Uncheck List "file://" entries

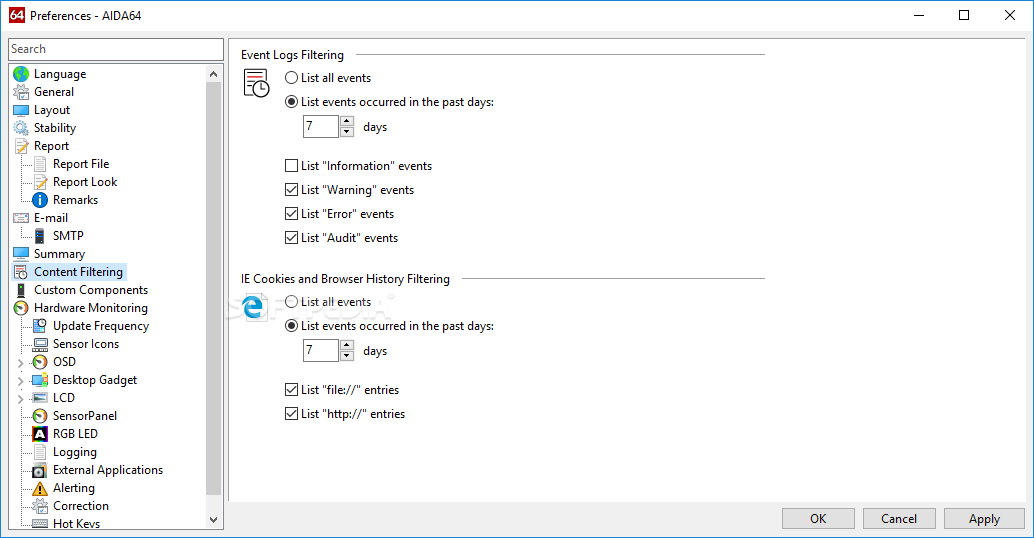[291, 390]
